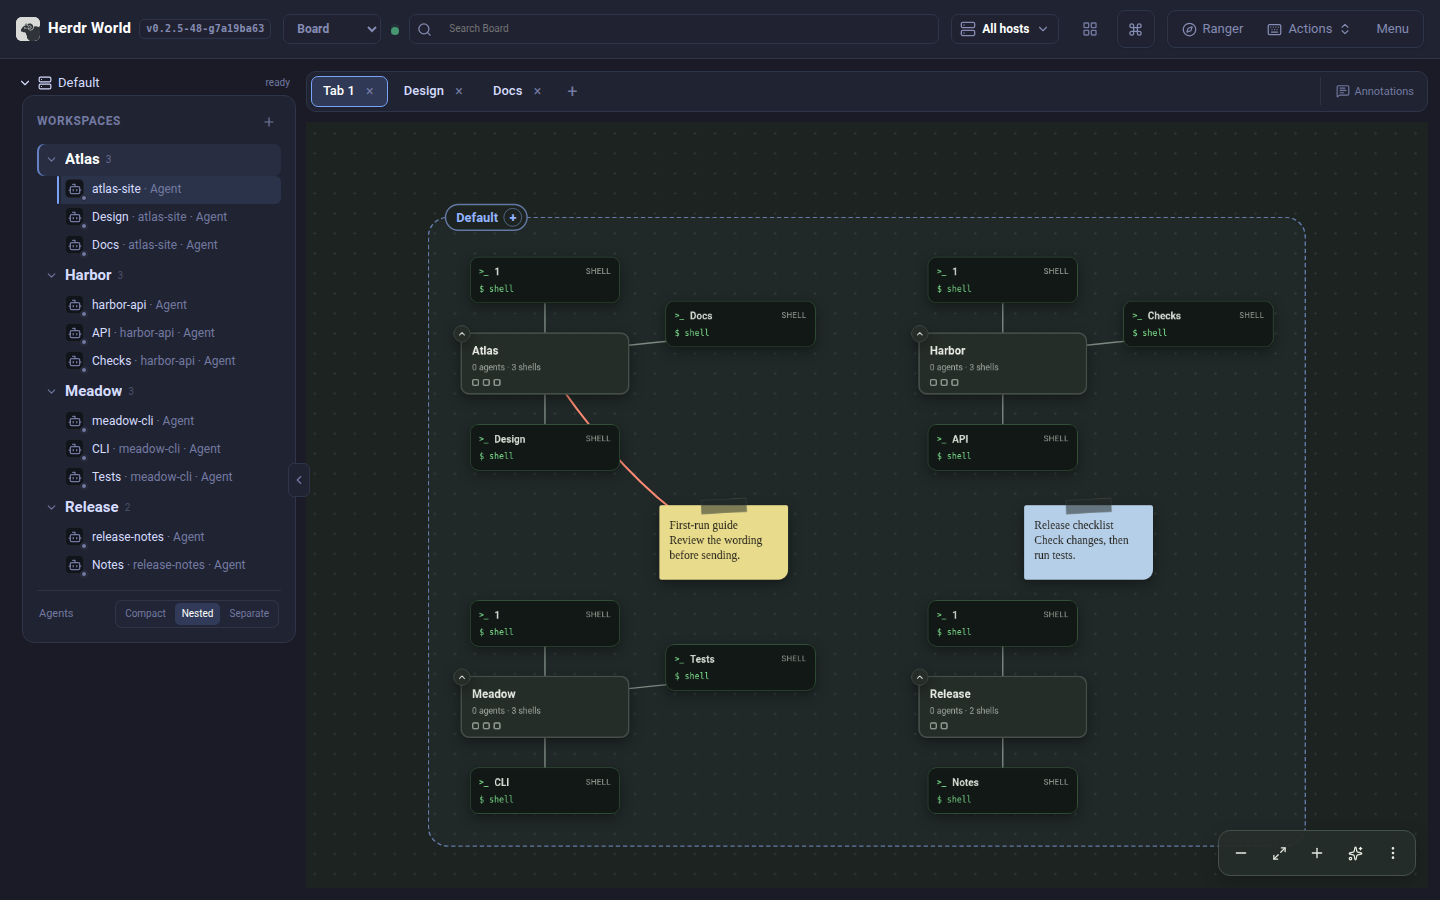The width and height of the screenshot is (1440, 900).
Task: Toggle the Annotations panel
Action: (1375, 91)
